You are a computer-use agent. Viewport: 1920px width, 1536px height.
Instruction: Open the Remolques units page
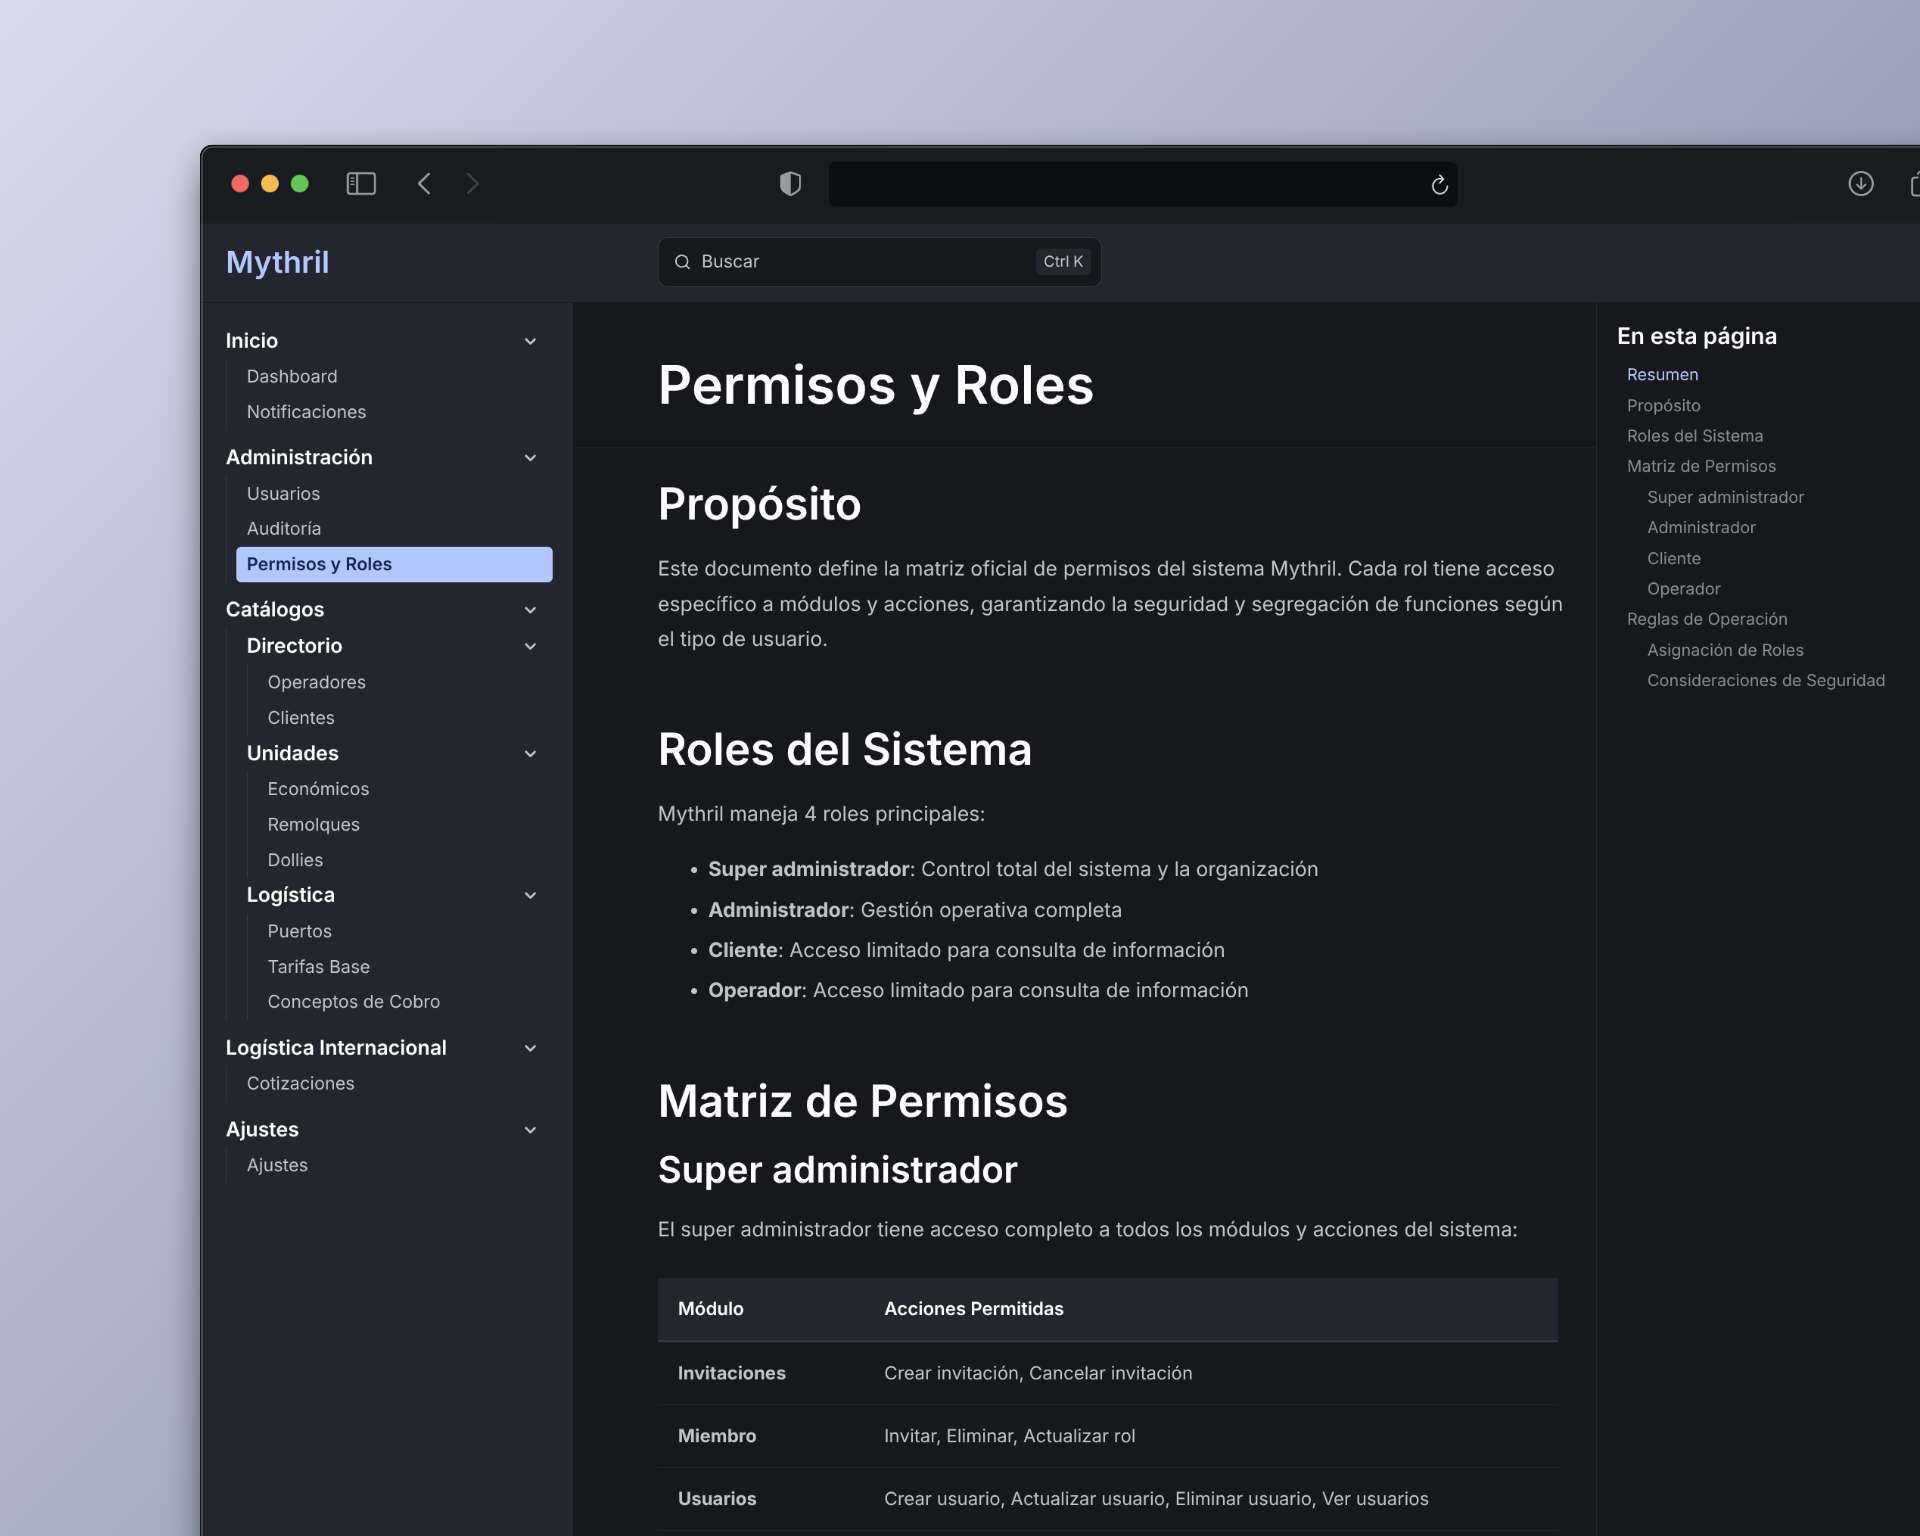pyautogui.click(x=313, y=825)
